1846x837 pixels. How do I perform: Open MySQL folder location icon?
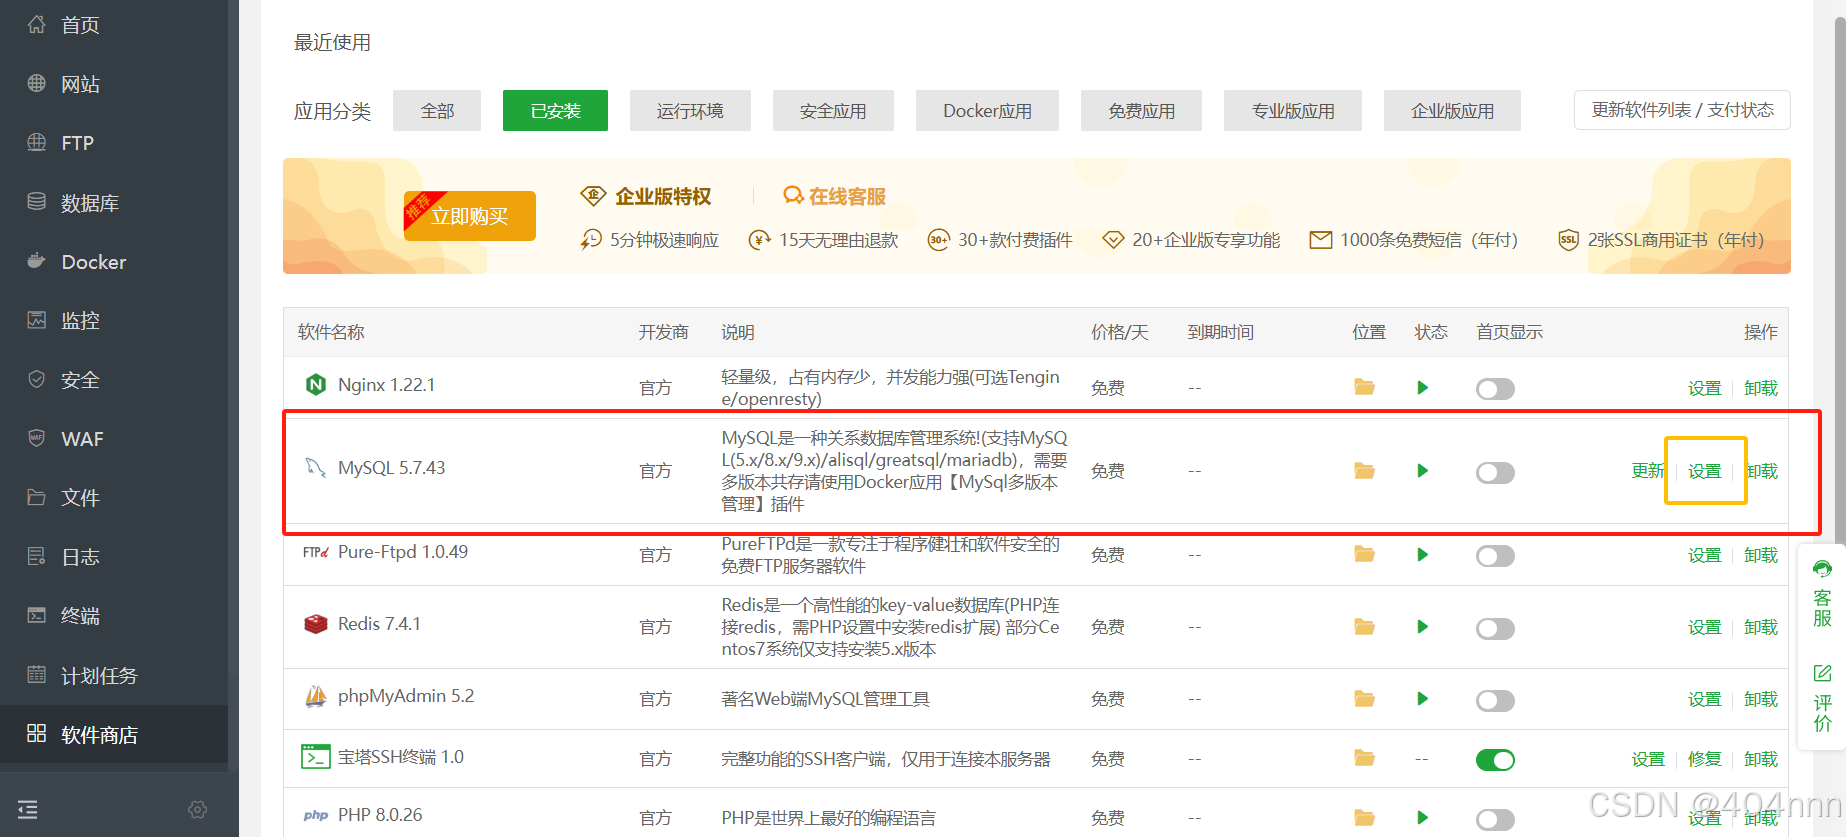(x=1364, y=470)
